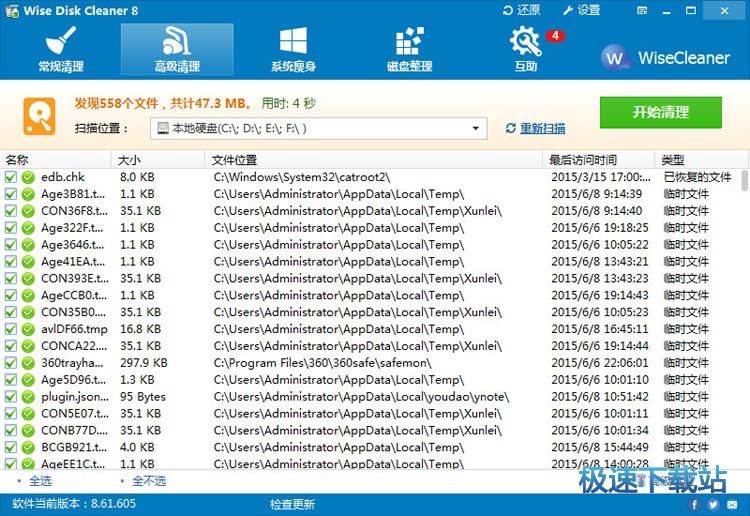Image resolution: width=750 pixels, height=516 pixels.
Task: Open the 互助 help tool icon
Action: 525,50
